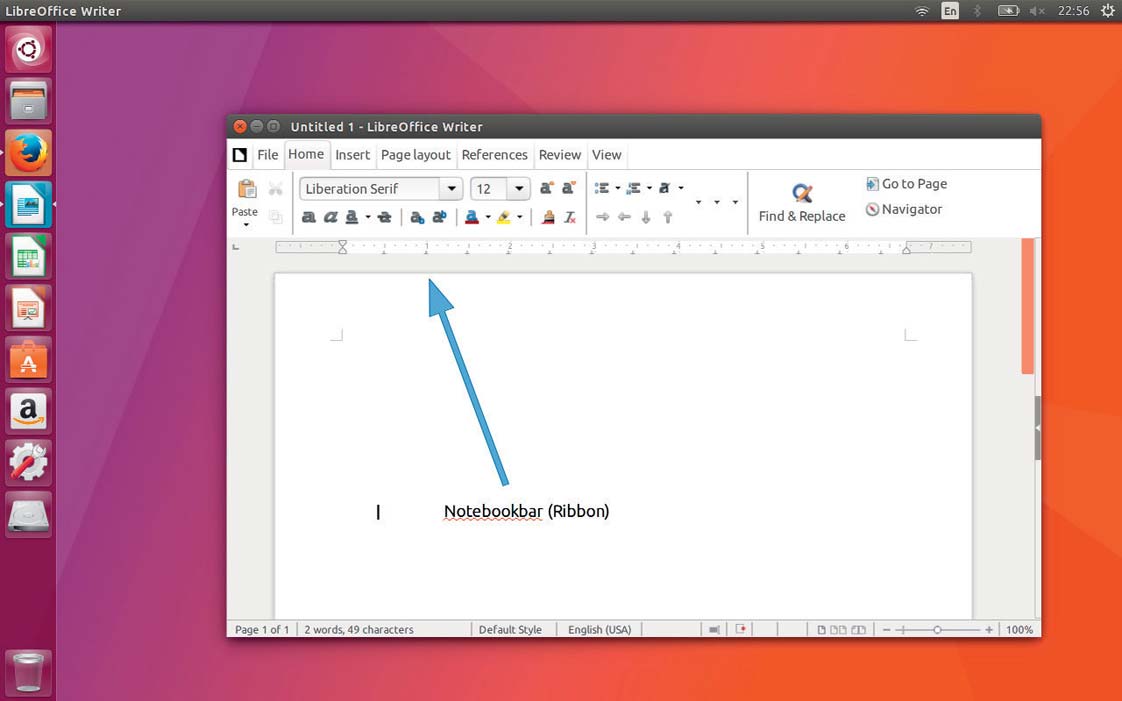The image size is (1122, 701).
Task: Click English (USA) language in status bar
Action: 600,629
